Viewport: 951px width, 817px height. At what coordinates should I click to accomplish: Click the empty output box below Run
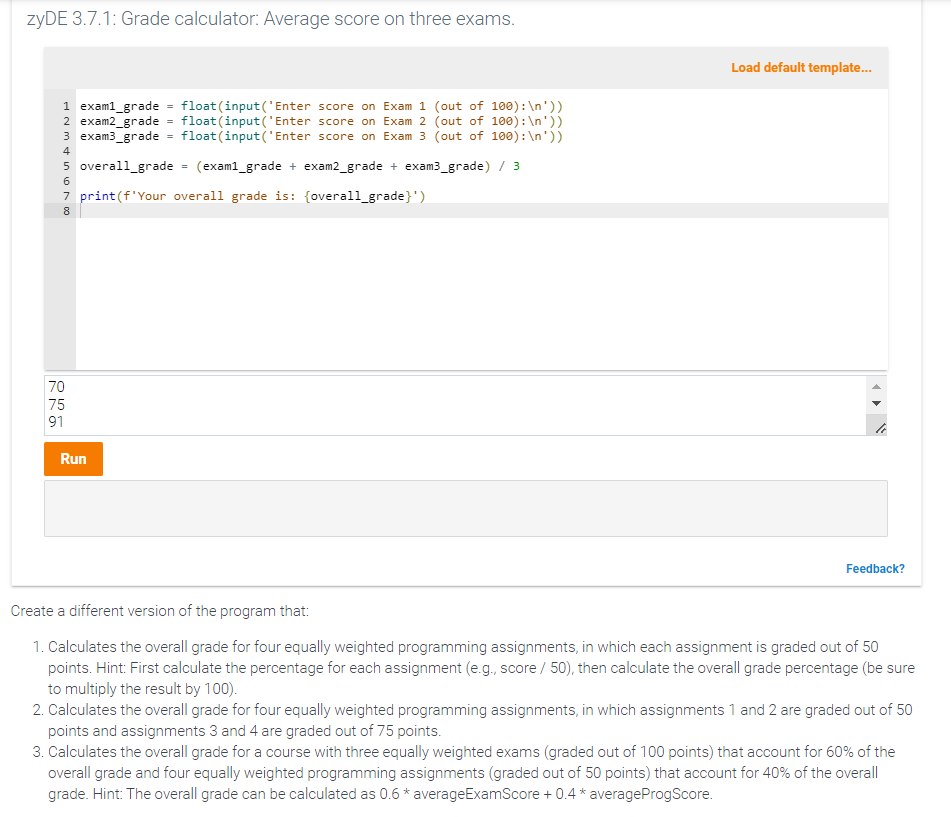coord(465,508)
